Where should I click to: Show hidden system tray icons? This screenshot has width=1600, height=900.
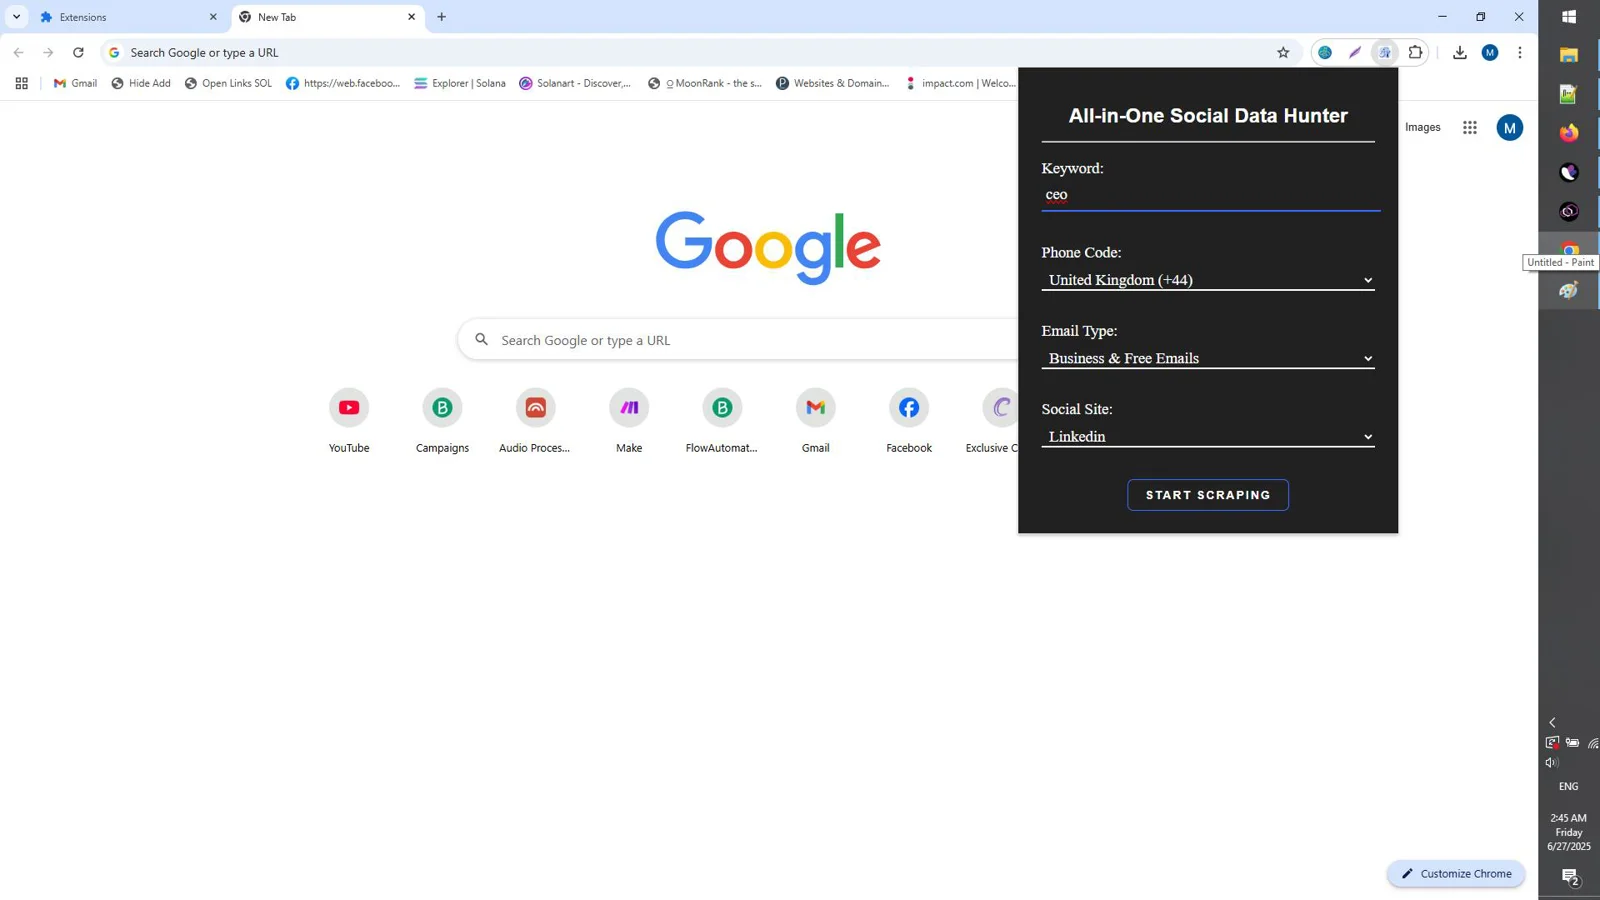coord(1552,722)
